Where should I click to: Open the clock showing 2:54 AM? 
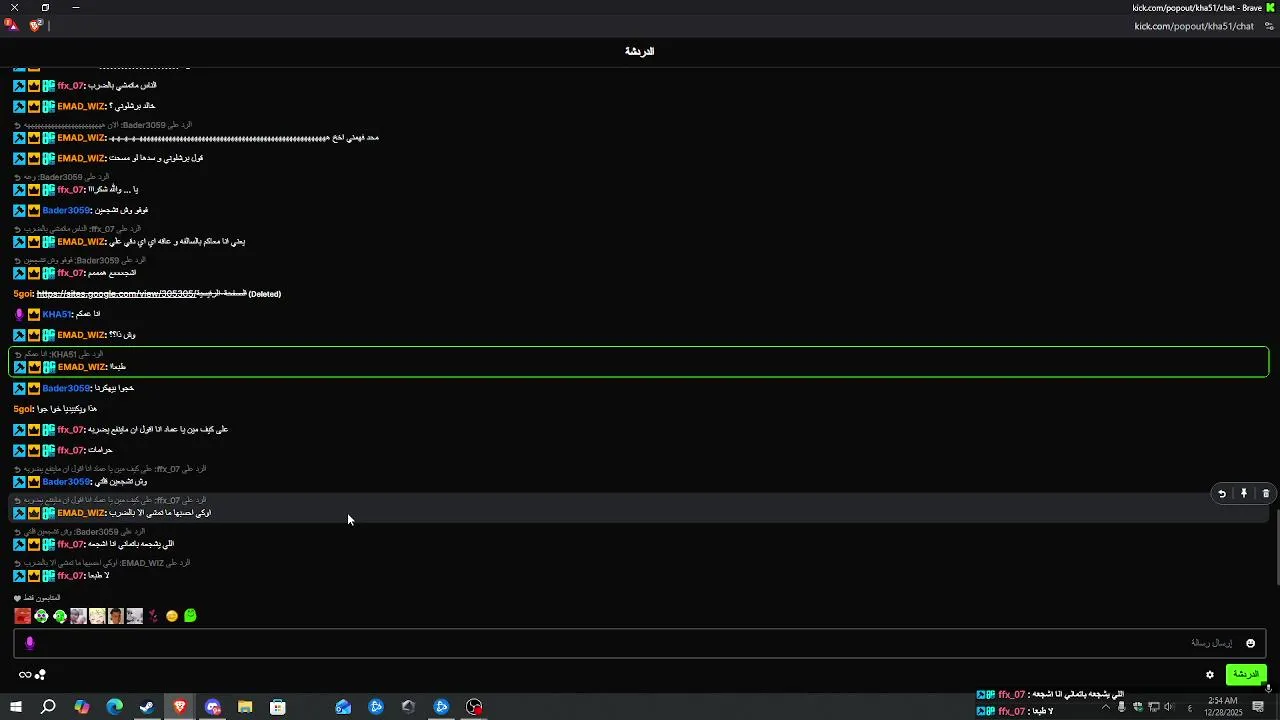coord(1223,707)
